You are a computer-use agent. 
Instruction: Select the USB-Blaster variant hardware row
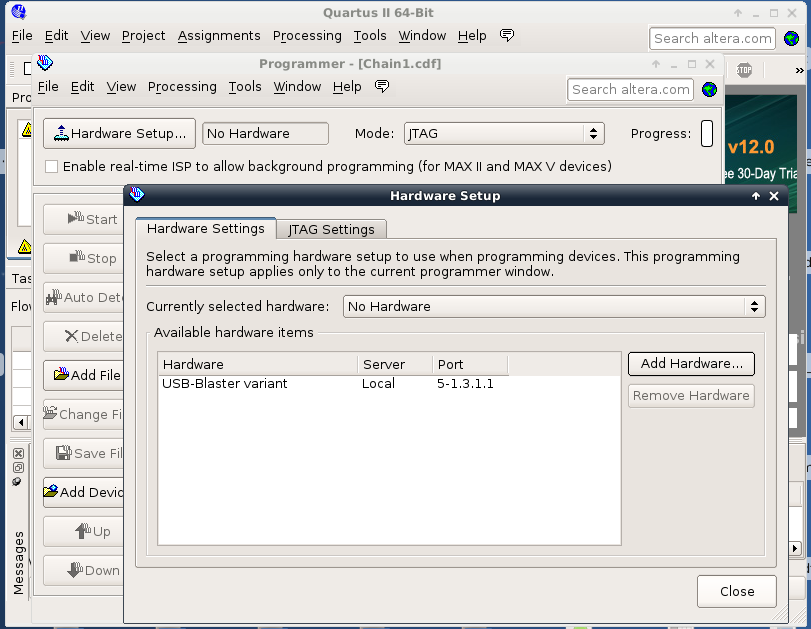pyautogui.click(x=225, y=384)
